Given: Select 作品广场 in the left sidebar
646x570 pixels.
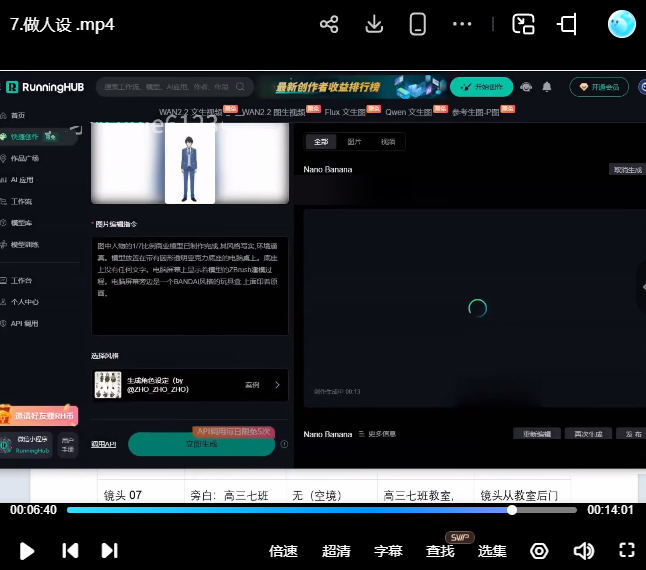Looking at the screenshot, I should tap(25, 158).
